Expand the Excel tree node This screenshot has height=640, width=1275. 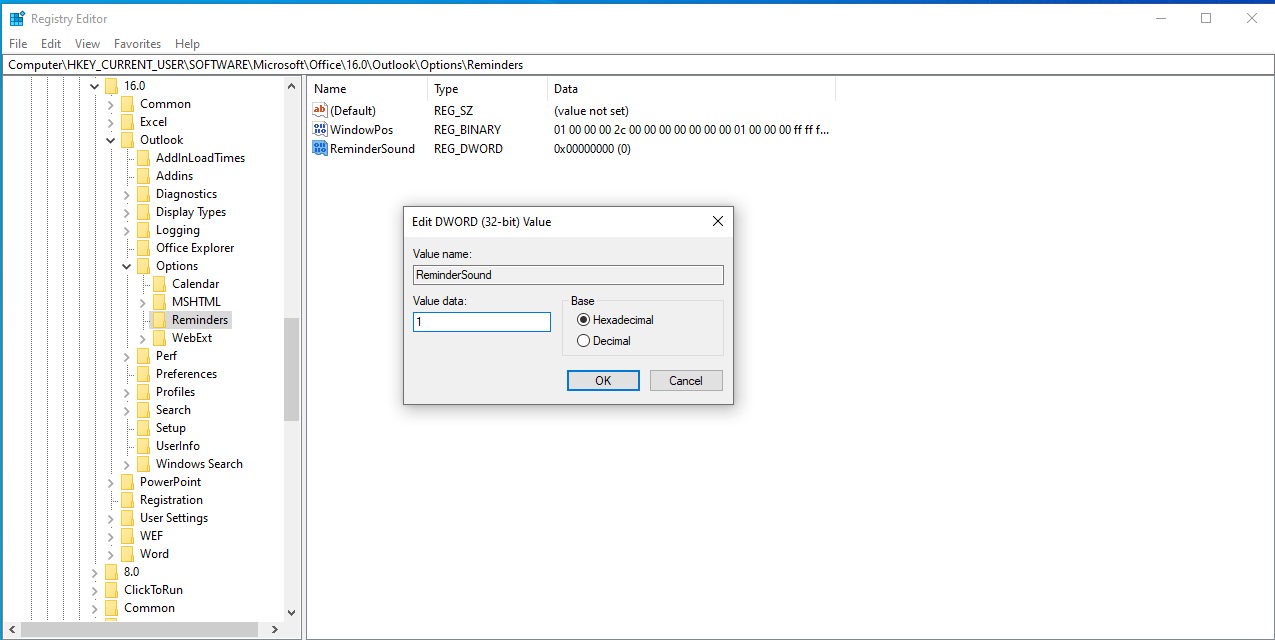click(x=111, y=122)
